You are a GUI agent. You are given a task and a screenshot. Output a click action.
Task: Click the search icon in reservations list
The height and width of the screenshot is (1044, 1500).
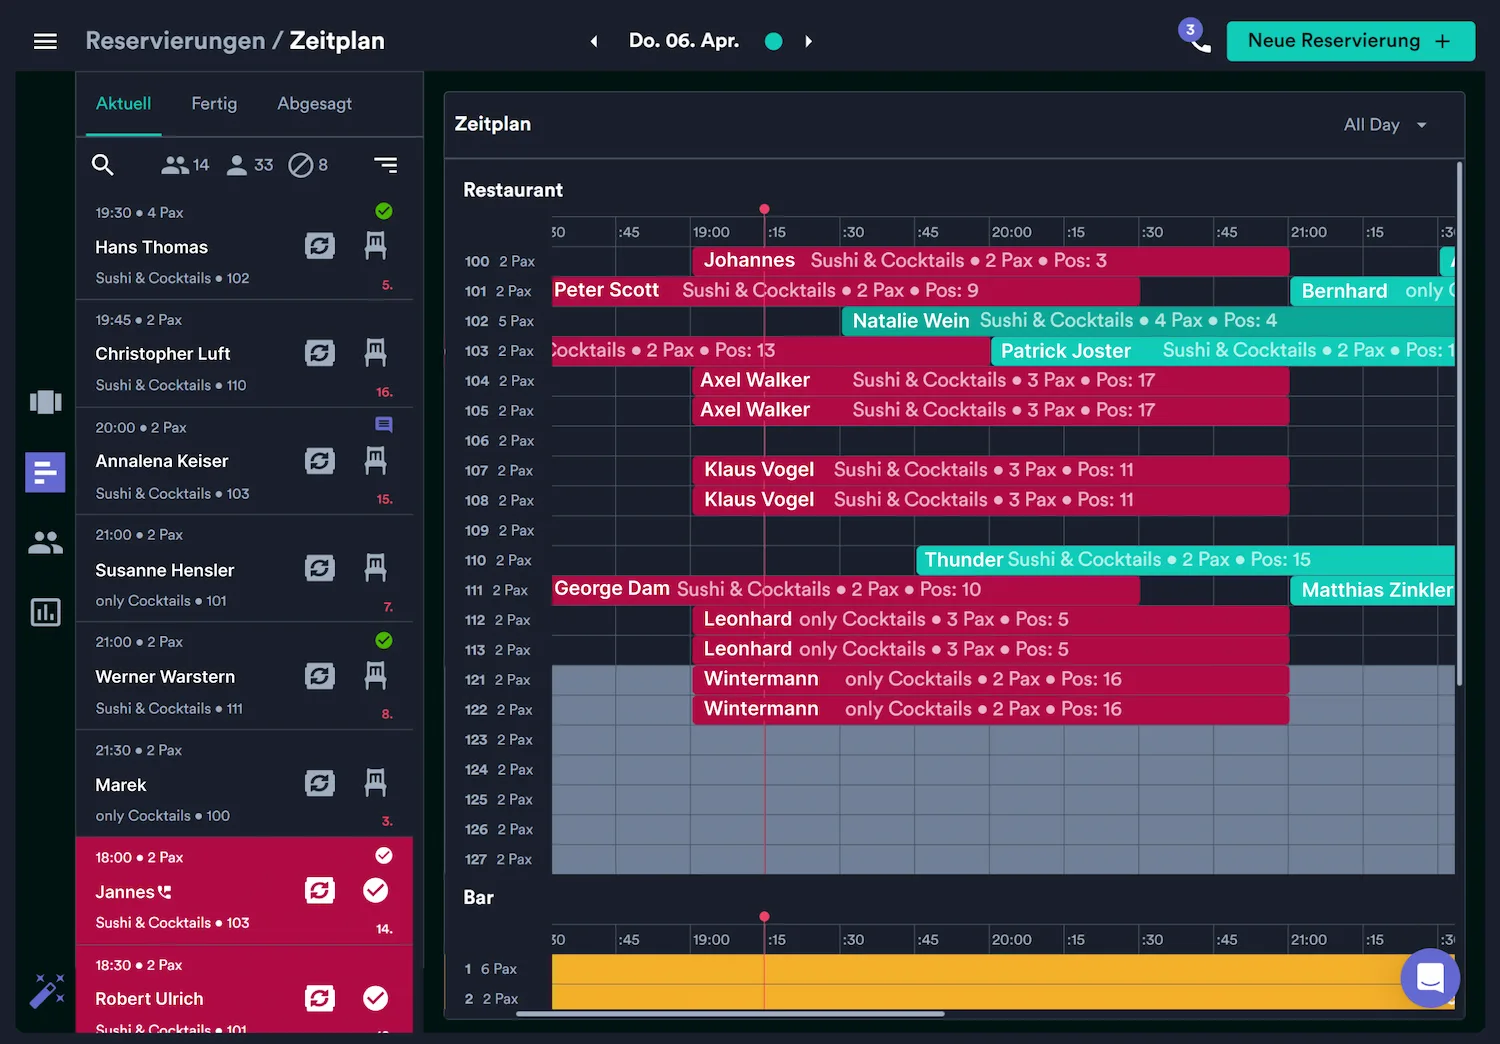point(102,165)
